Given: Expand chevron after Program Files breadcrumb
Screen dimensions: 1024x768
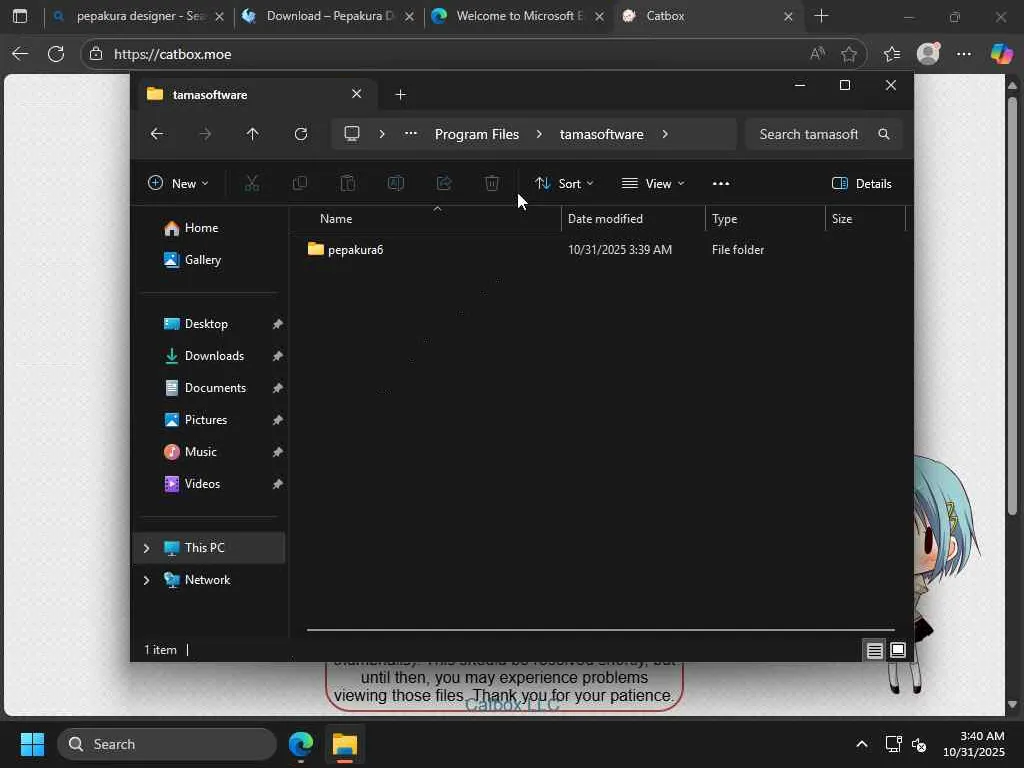Looking at the screenshot, I should pos(539,134).
